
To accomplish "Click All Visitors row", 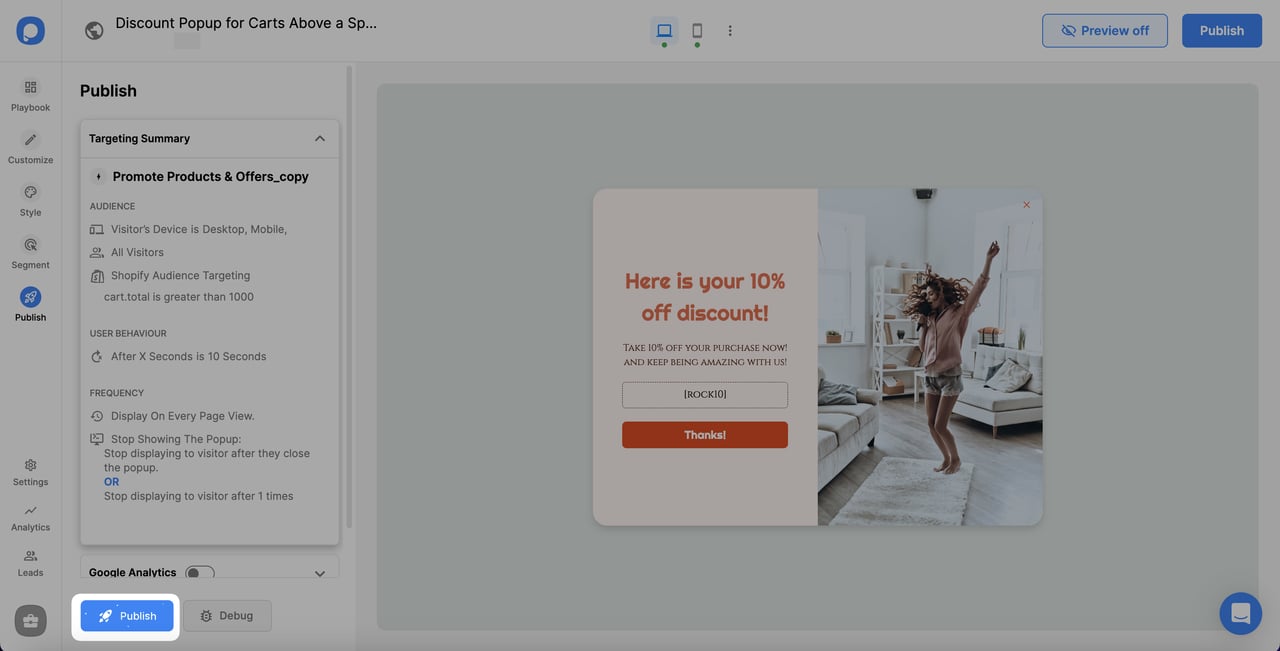I will pyautogui.click(x=137, y=252).
